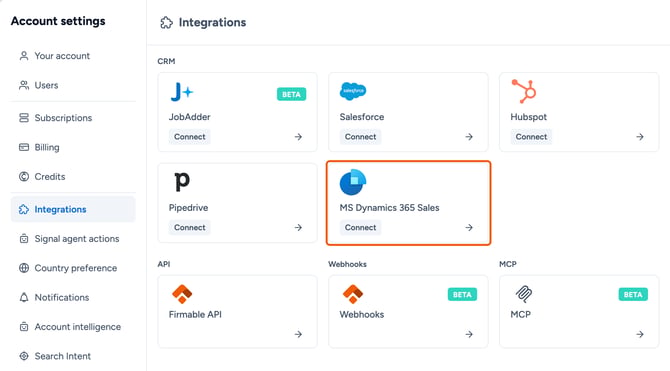This screenshot has width=670, height=371.
Task: Connect the Salesforce integration
Action: (x=361, y=137)
